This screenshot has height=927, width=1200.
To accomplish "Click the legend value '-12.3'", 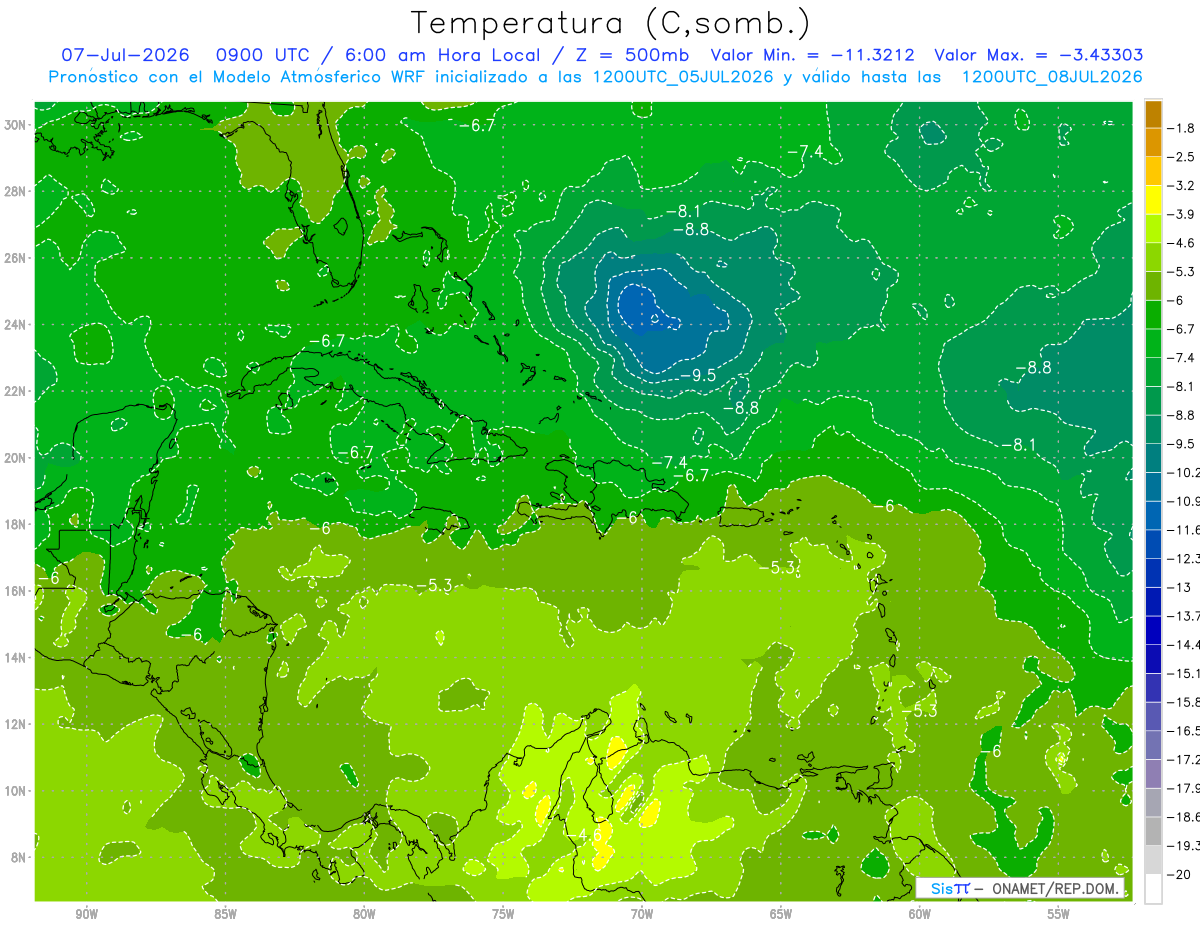I will pyautogui.click(x=1183, y=558).
